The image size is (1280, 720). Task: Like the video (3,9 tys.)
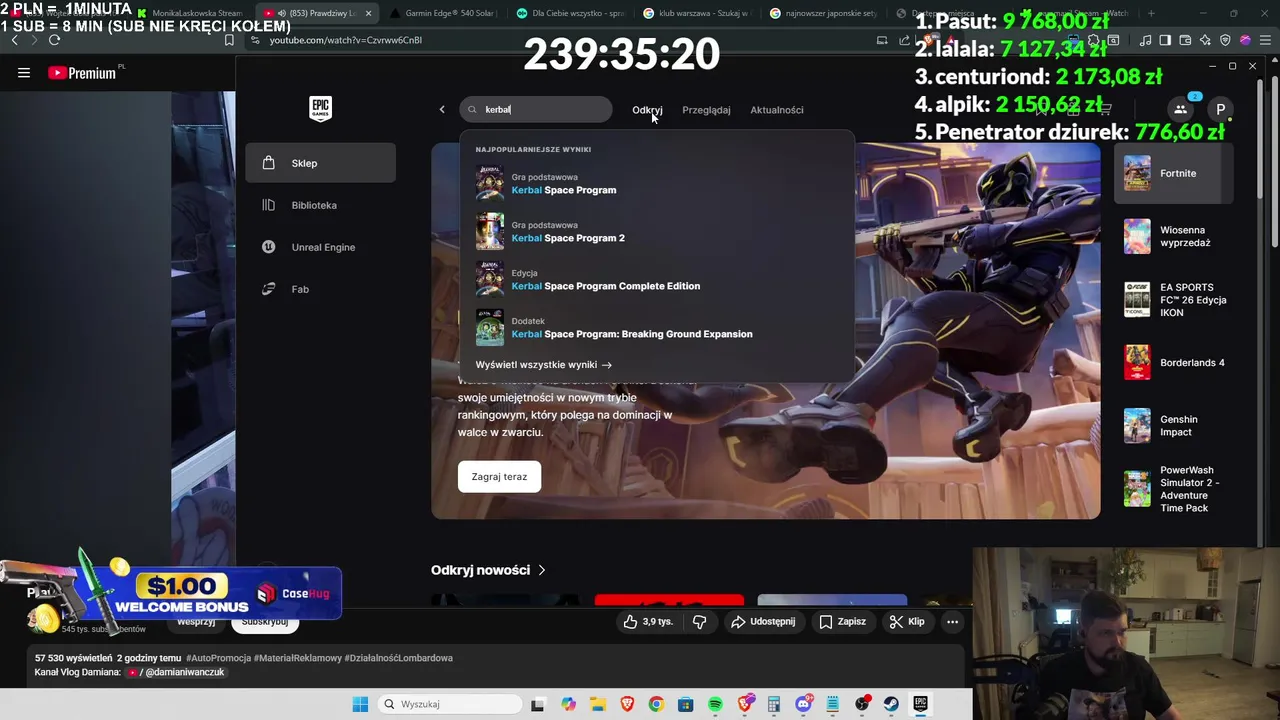pyautogui.click(x=648, y=622)
